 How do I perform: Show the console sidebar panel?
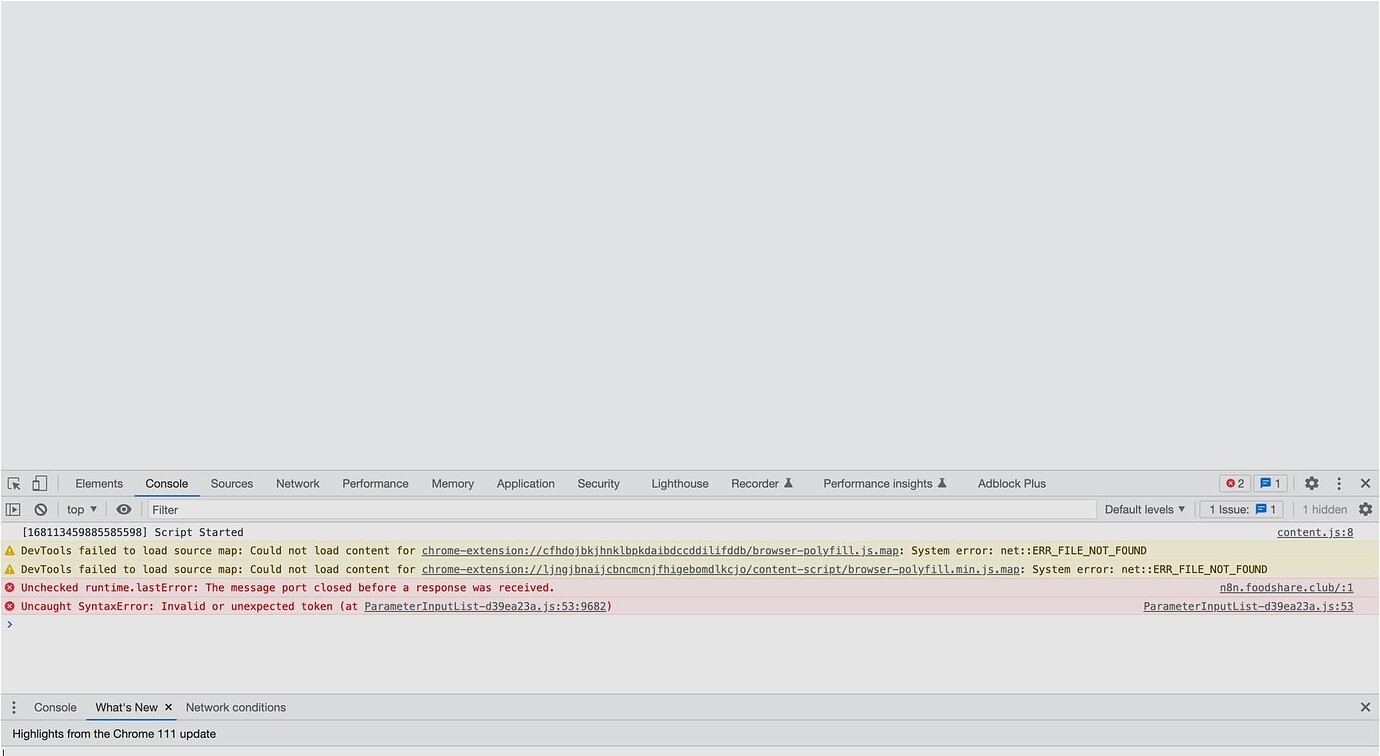coord(13,509)
